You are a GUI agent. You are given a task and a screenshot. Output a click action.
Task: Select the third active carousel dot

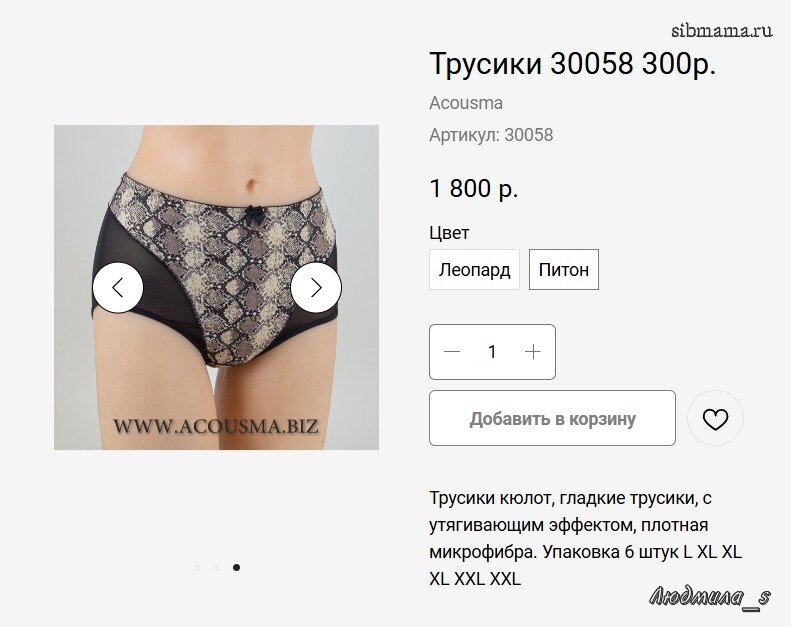(x=236, y=567)
